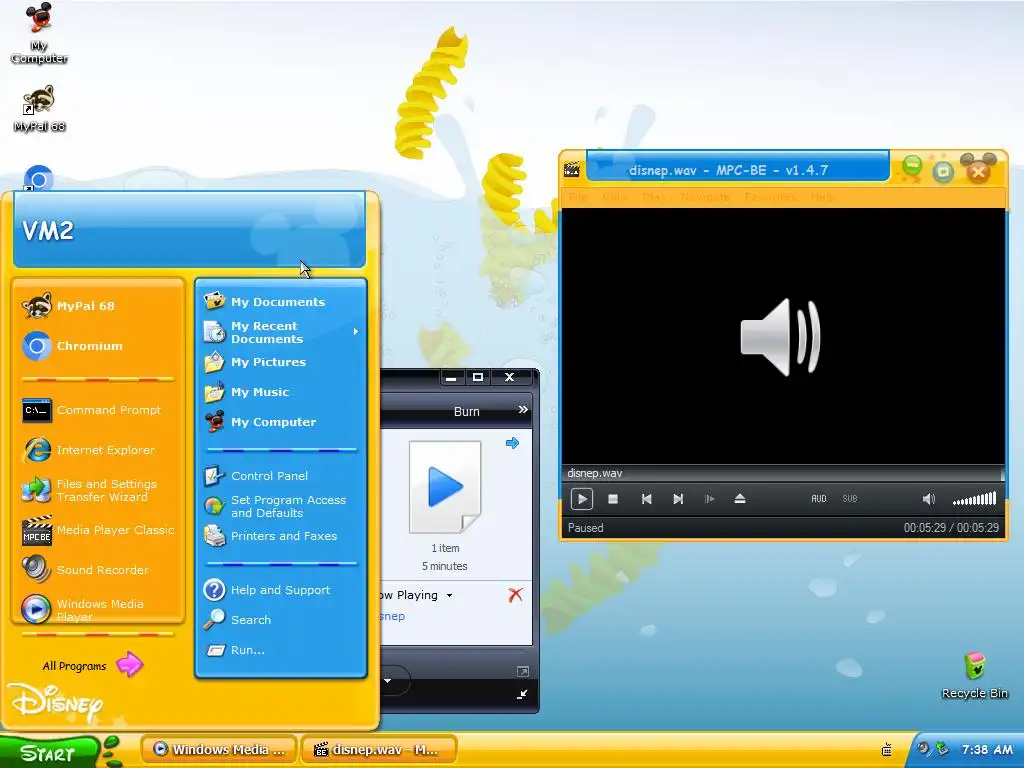Skip to next track in MPC-BE

pos(678,499)
